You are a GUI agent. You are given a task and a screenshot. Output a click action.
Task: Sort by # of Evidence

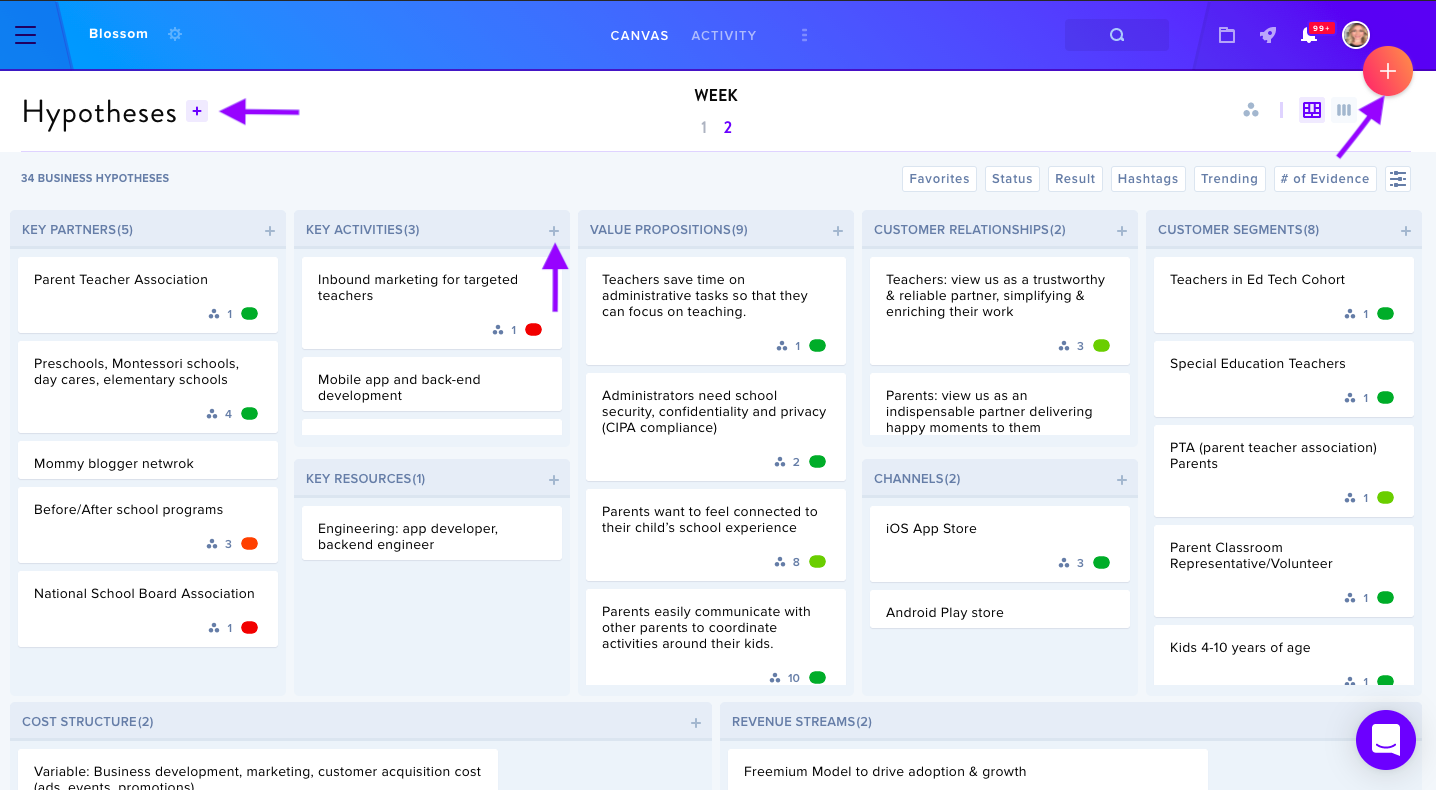coord(1325,179)
